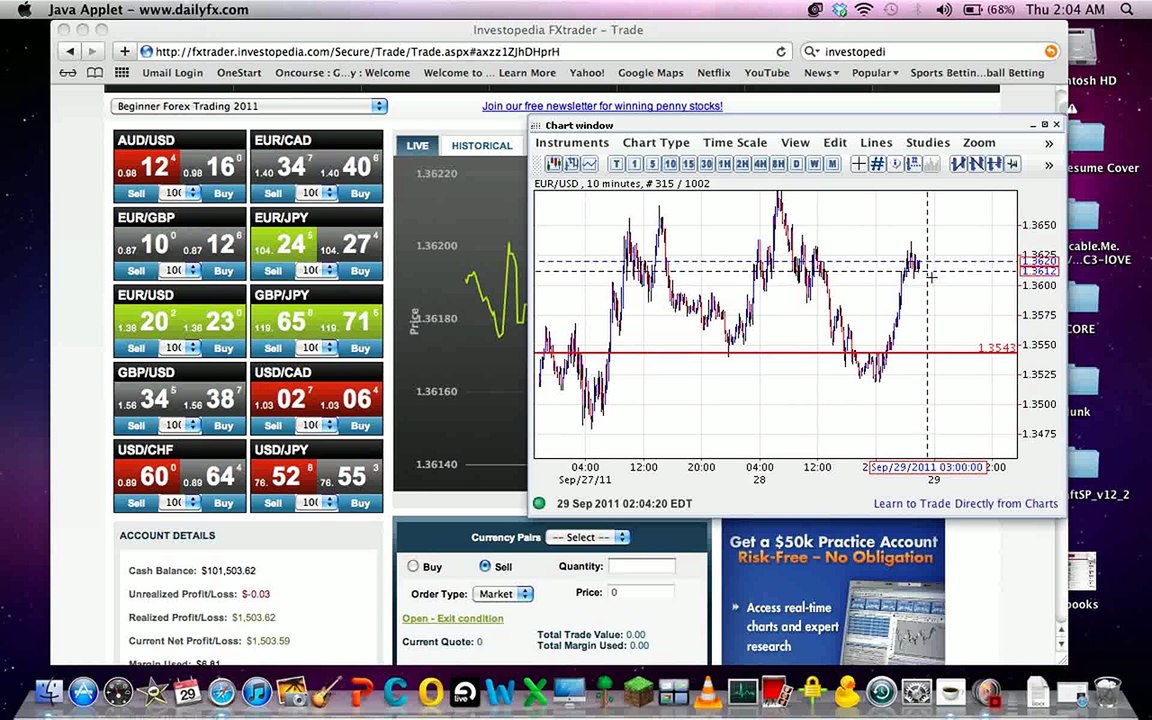Click Buy on the AUD/USD tile
The height and width of the screenshot is (720, 1152).
point(223,193)
